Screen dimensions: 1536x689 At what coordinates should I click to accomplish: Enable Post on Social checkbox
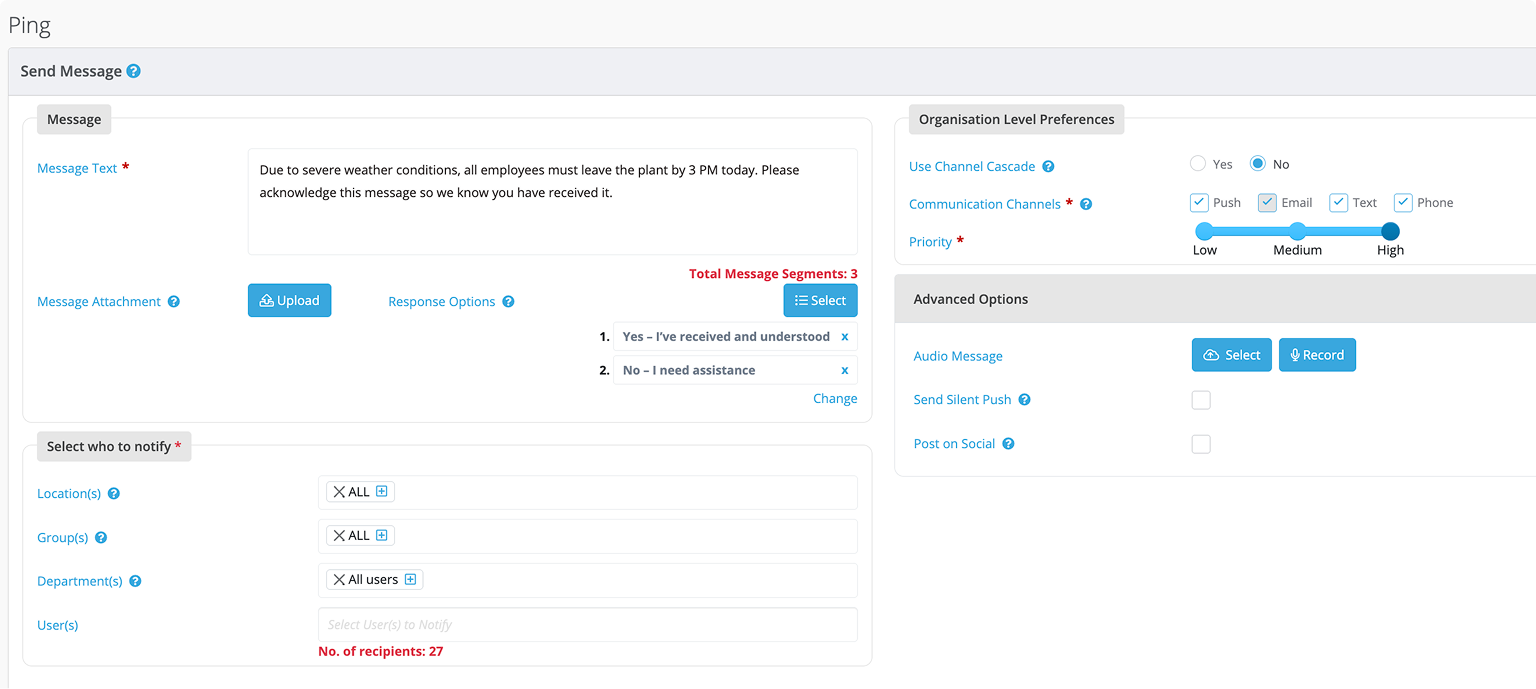(1201, 444)
